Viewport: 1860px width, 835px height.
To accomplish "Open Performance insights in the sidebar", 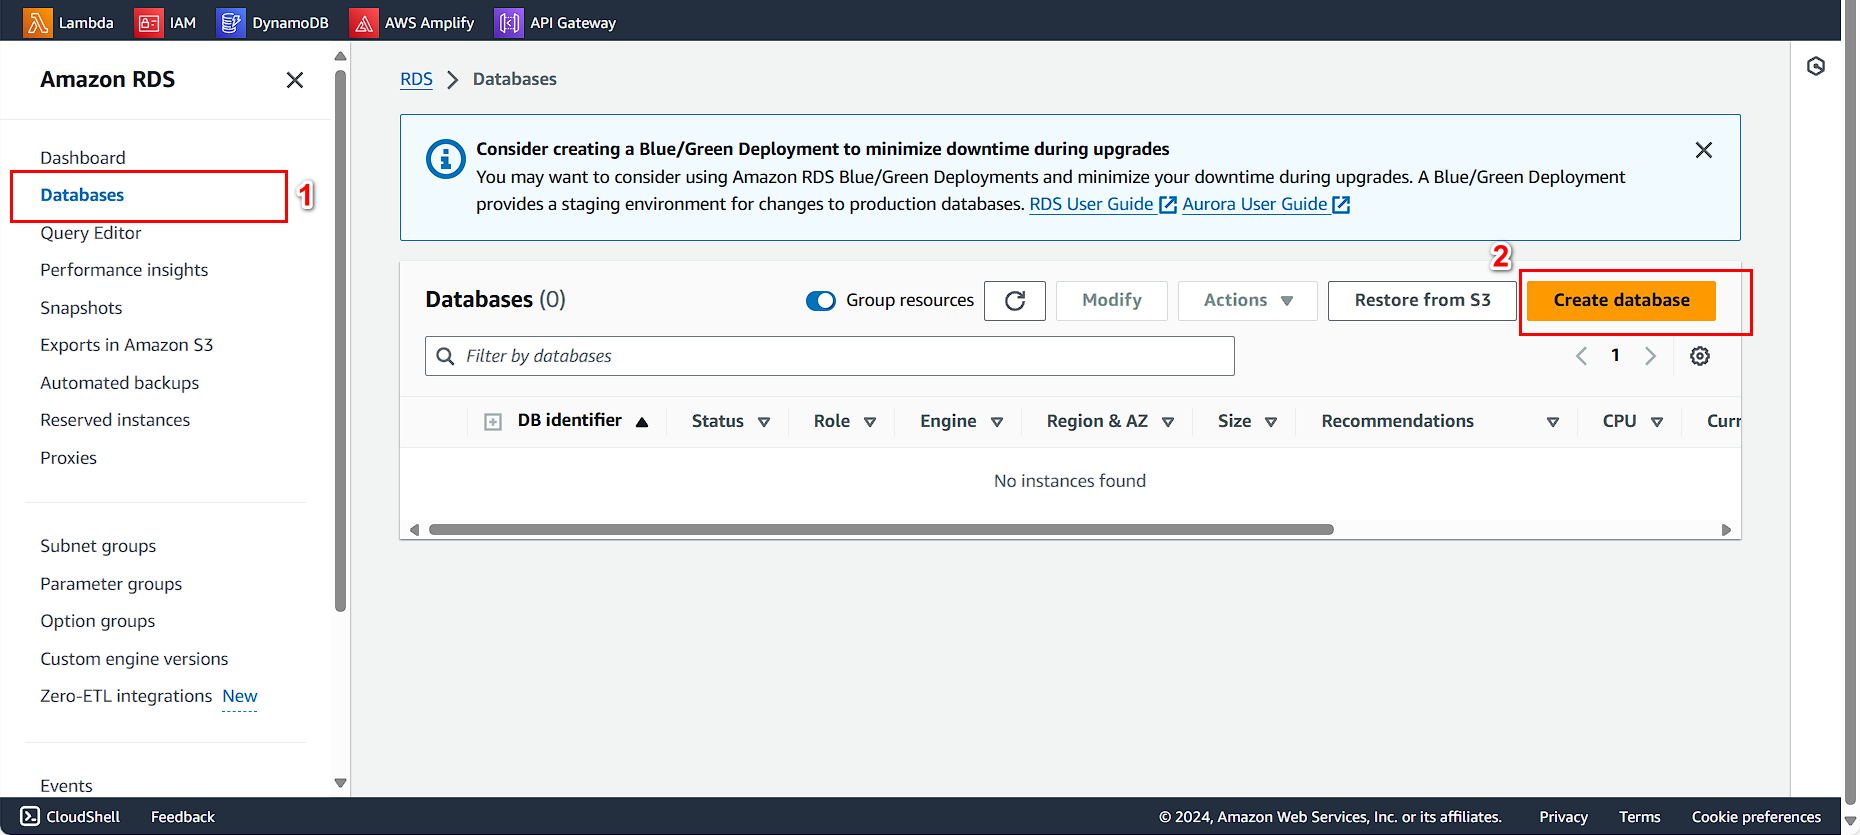I will point(124,270).
